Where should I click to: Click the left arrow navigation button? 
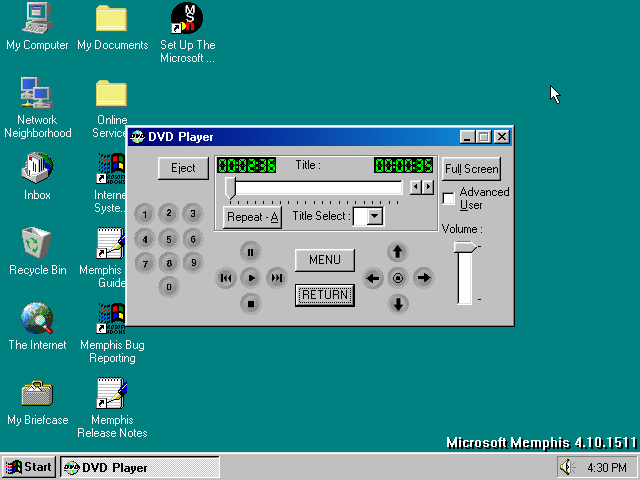click(373, 278)
